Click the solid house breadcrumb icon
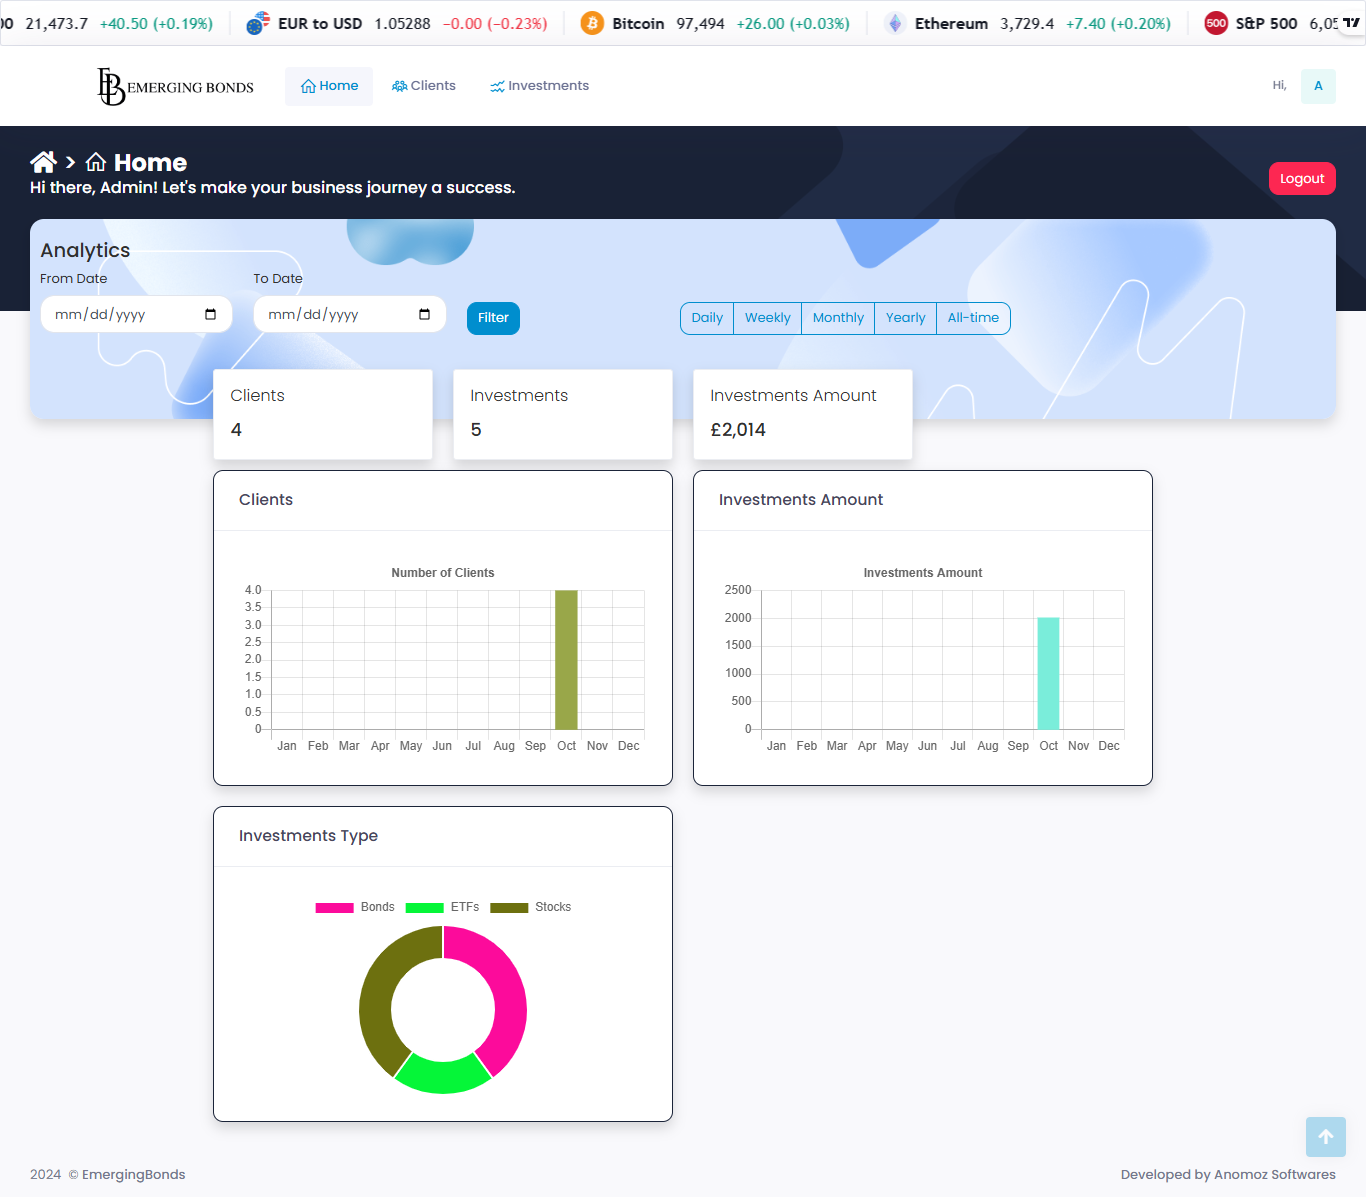This screenshot has height=1197, width=1366. tap(43, 162)
